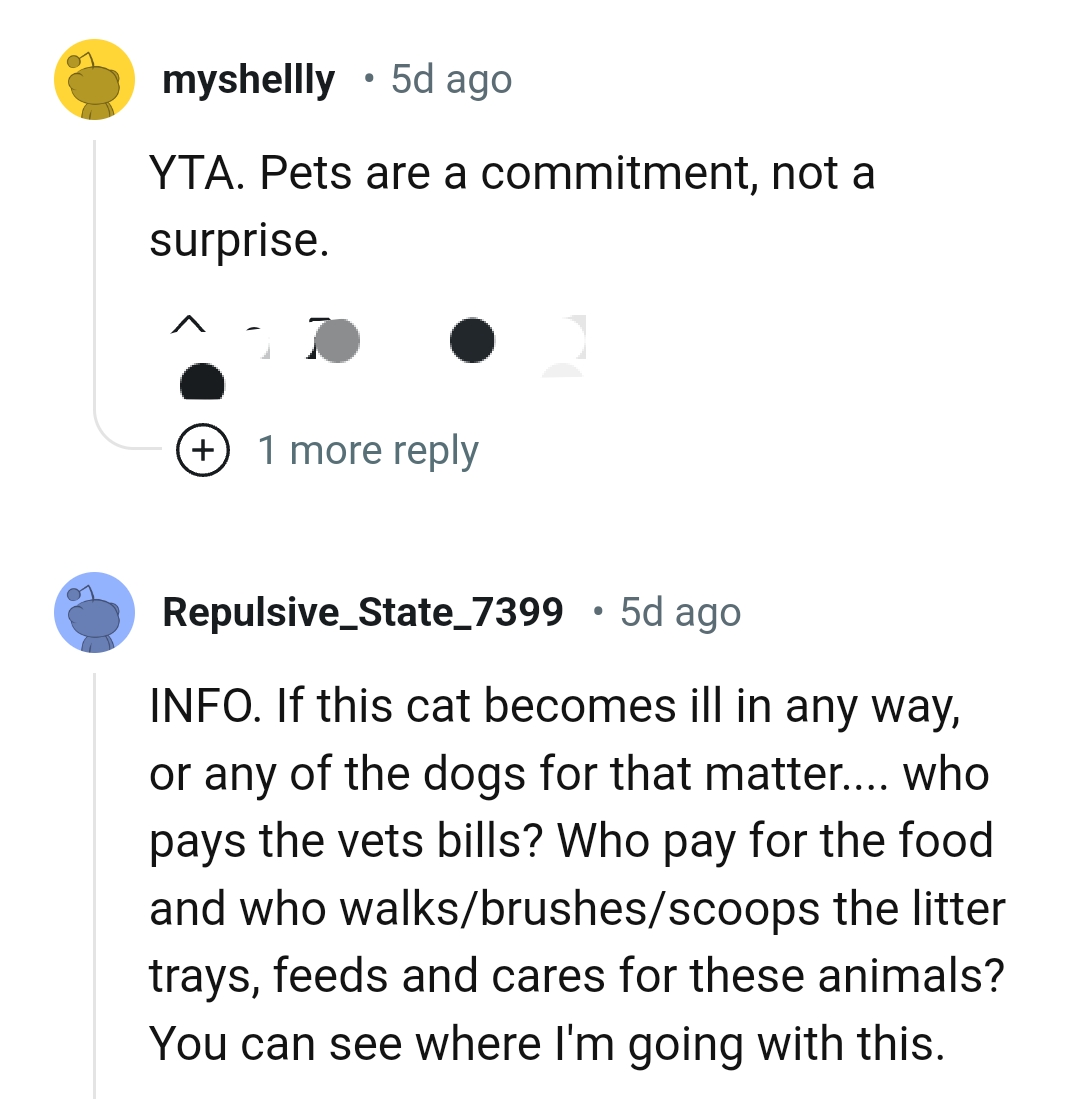Click Repulsive_State_7399's blue snoo avatar

(x=94, y=612)
